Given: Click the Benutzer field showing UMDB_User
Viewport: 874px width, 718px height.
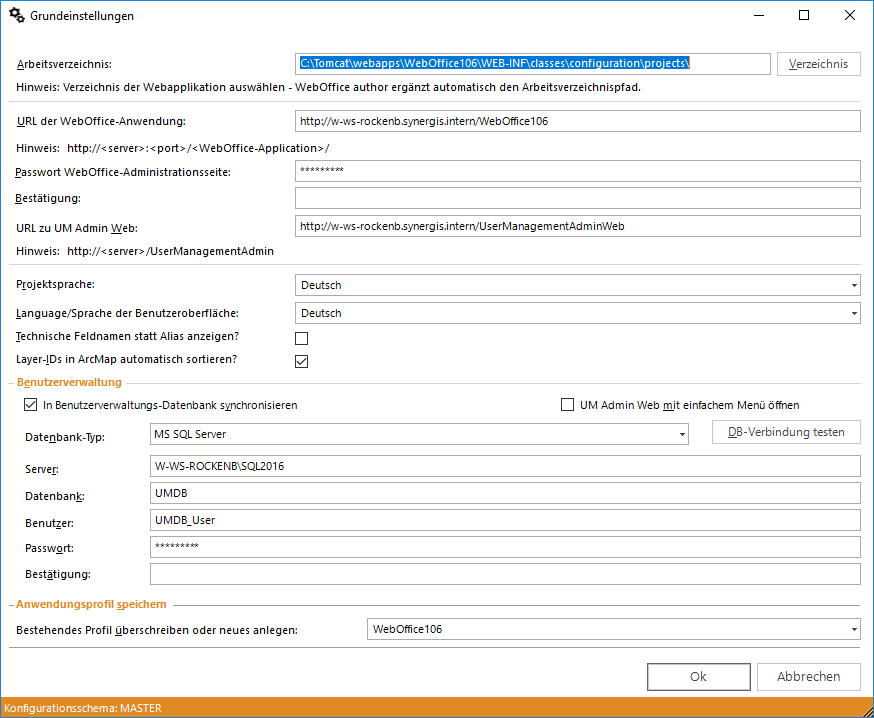Looking at the screenshot, I should (x=500, y=520).
